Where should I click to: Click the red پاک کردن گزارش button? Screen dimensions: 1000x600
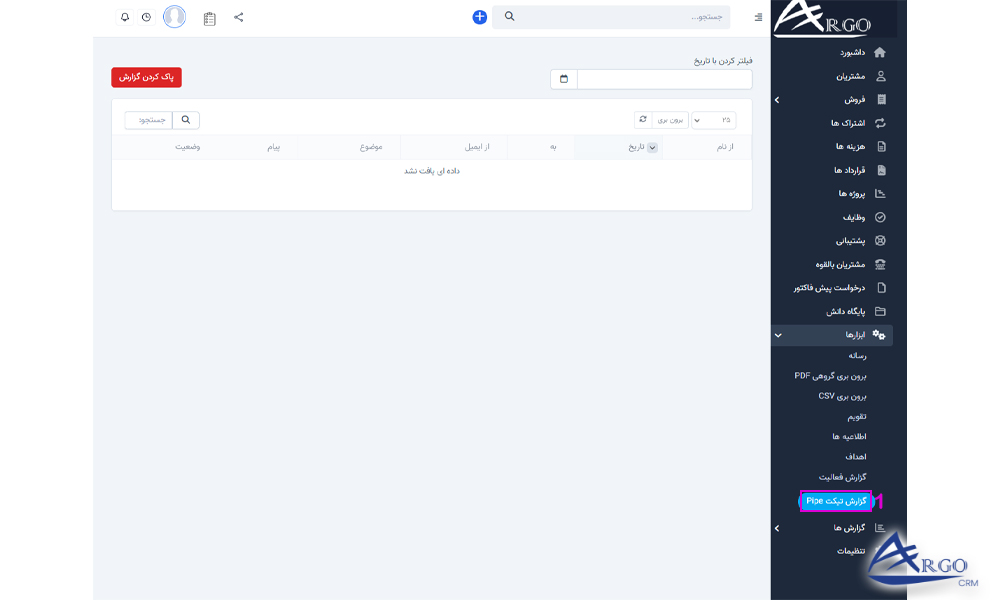click(146, 77)
